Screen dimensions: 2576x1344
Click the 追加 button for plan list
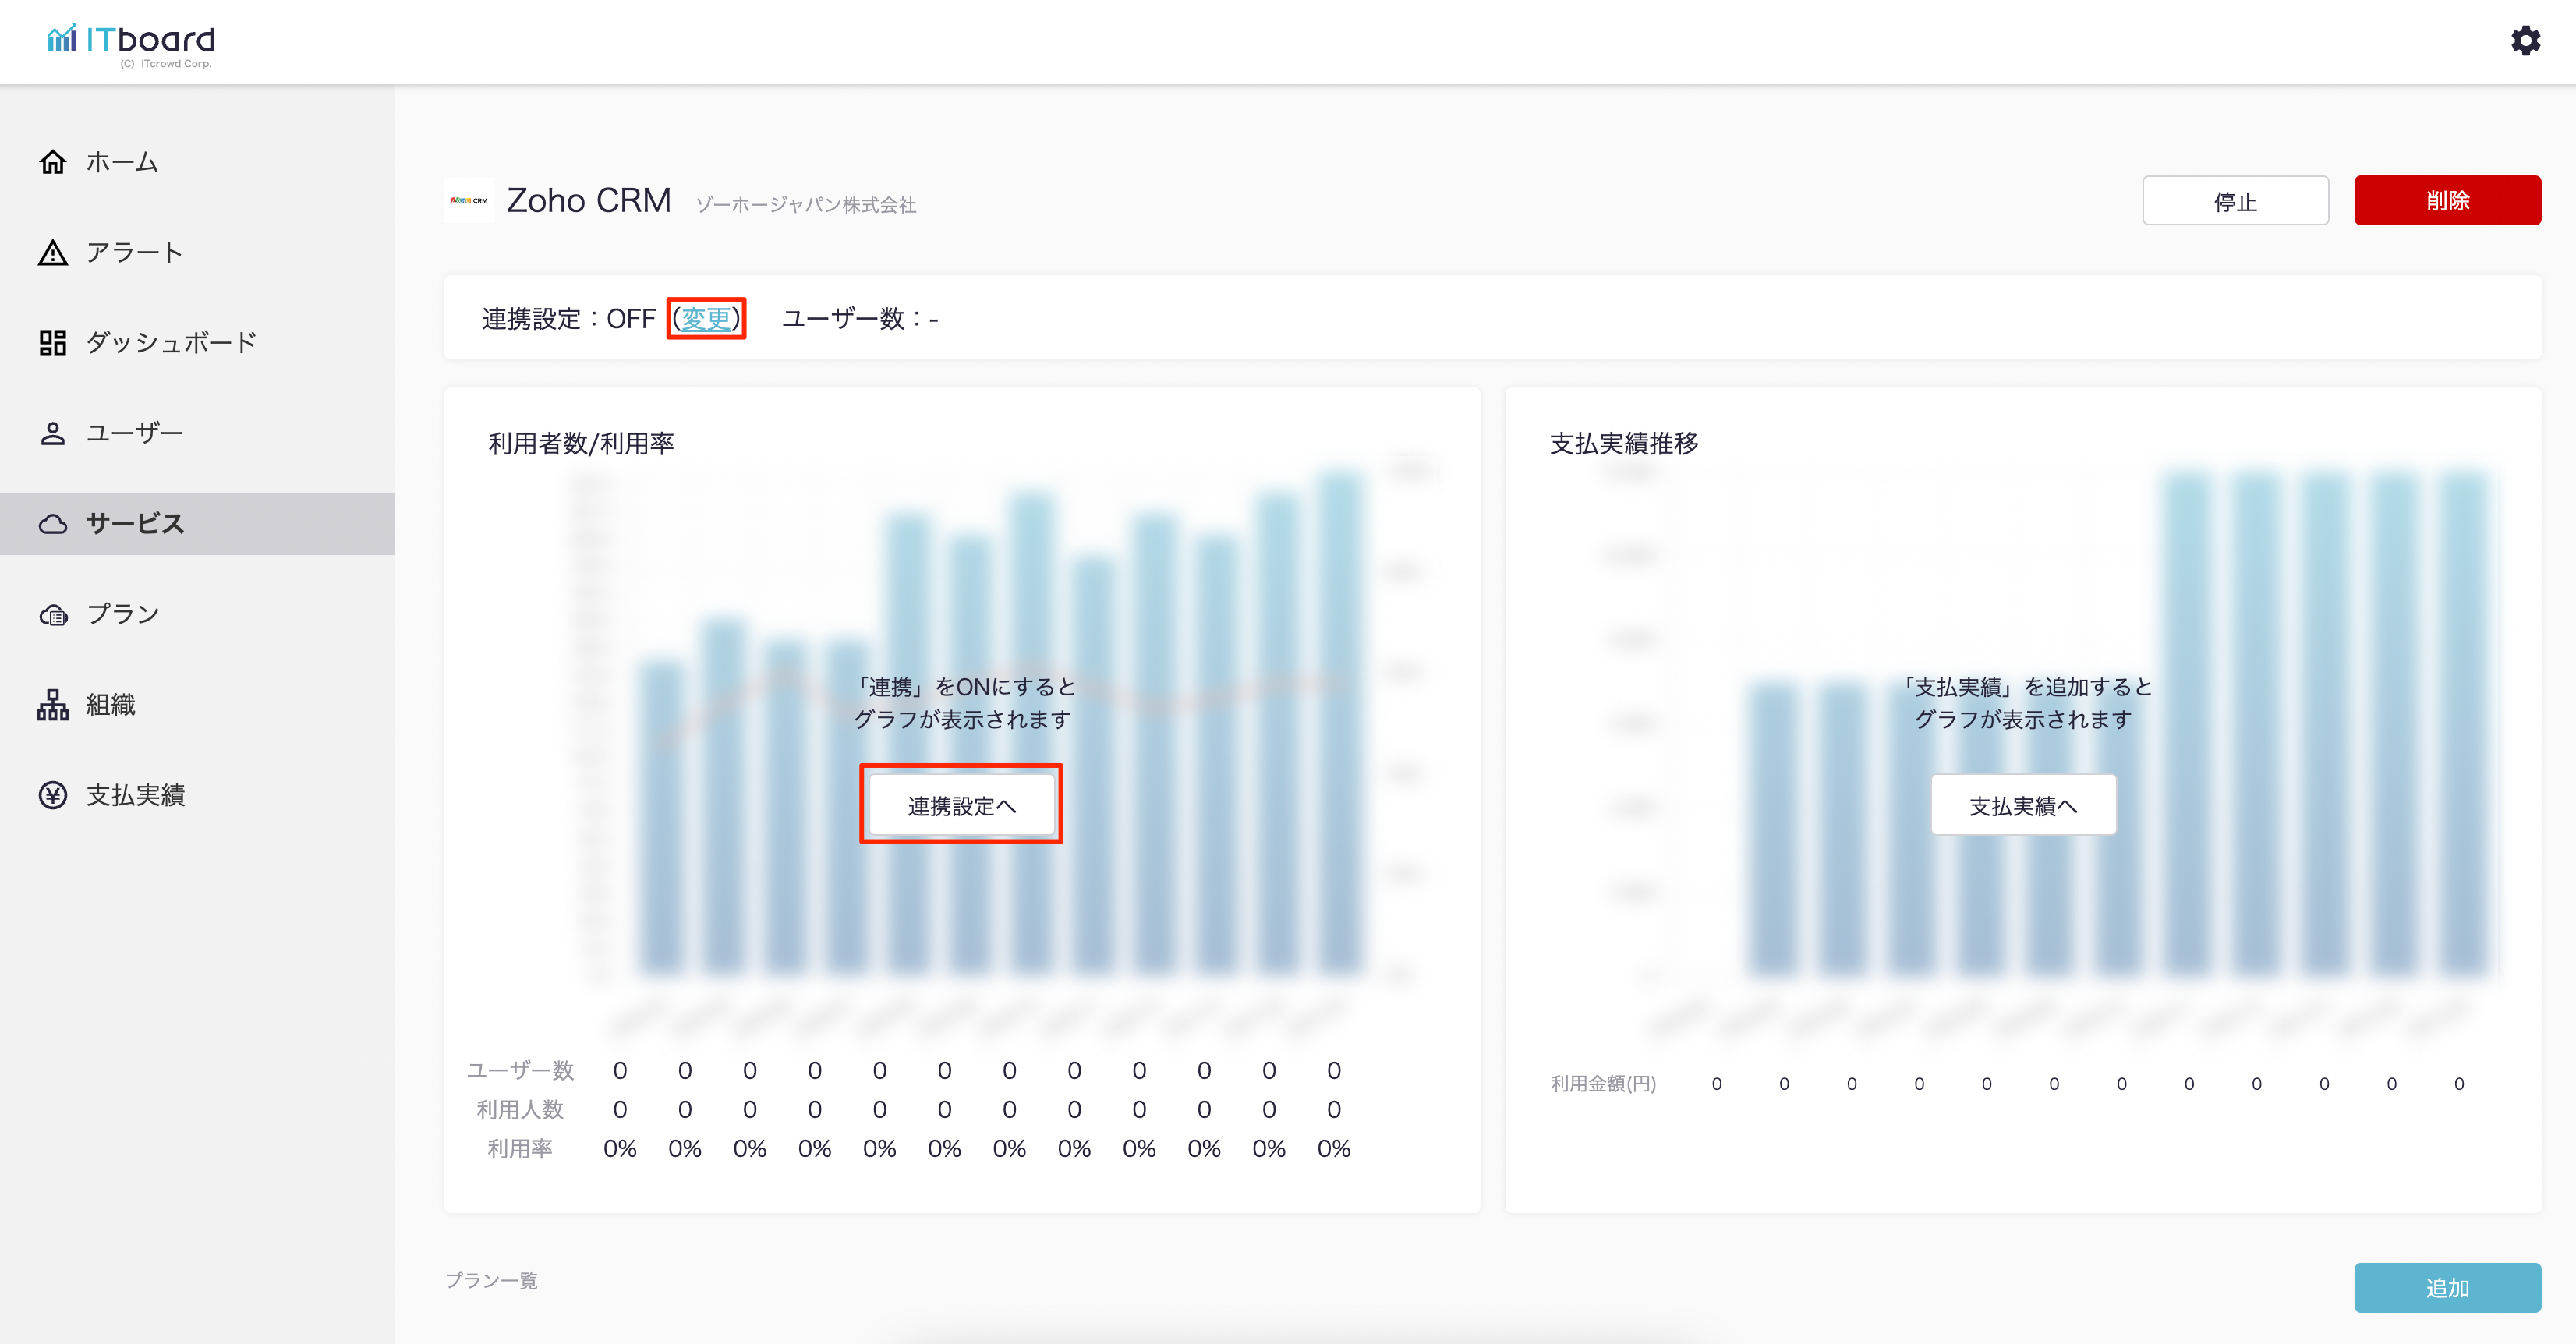point(2447,1288)
